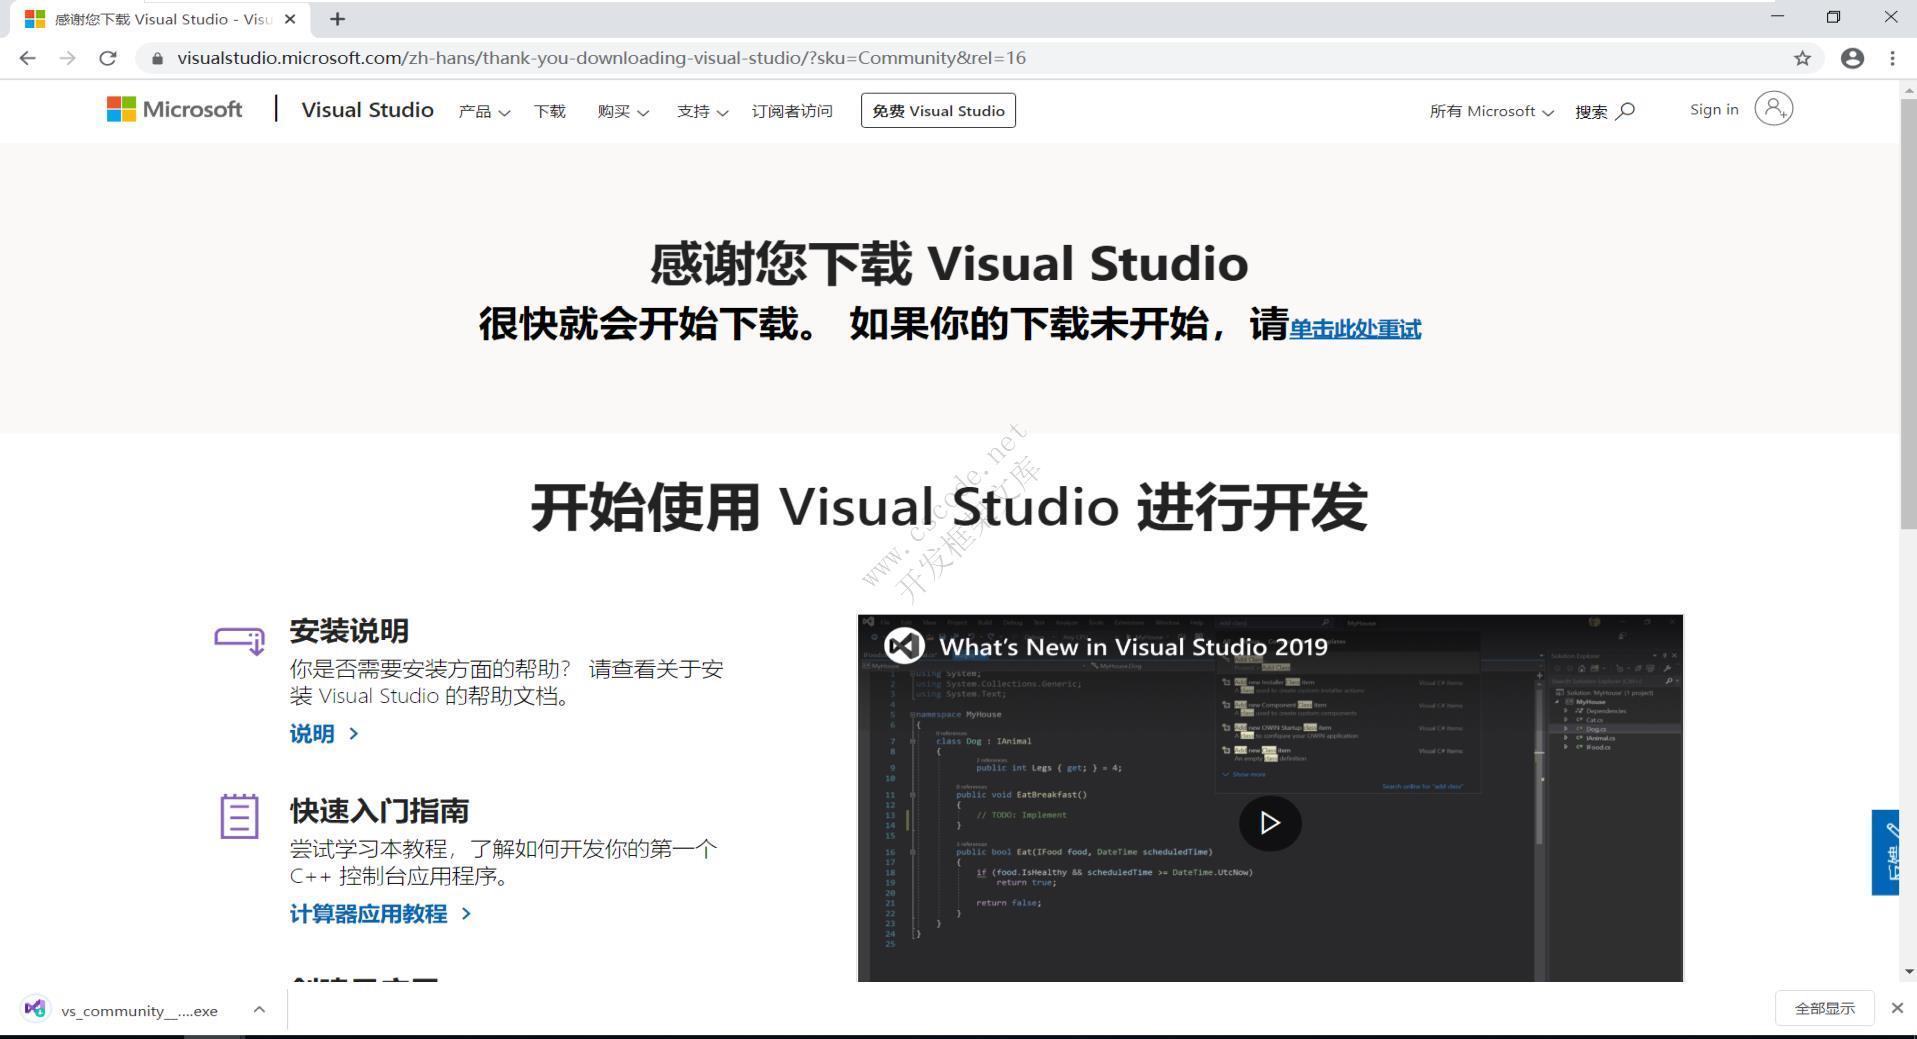Click the Sign in avatar icon
This screenshot has width=1917, height=1039.
(1773, 108)
